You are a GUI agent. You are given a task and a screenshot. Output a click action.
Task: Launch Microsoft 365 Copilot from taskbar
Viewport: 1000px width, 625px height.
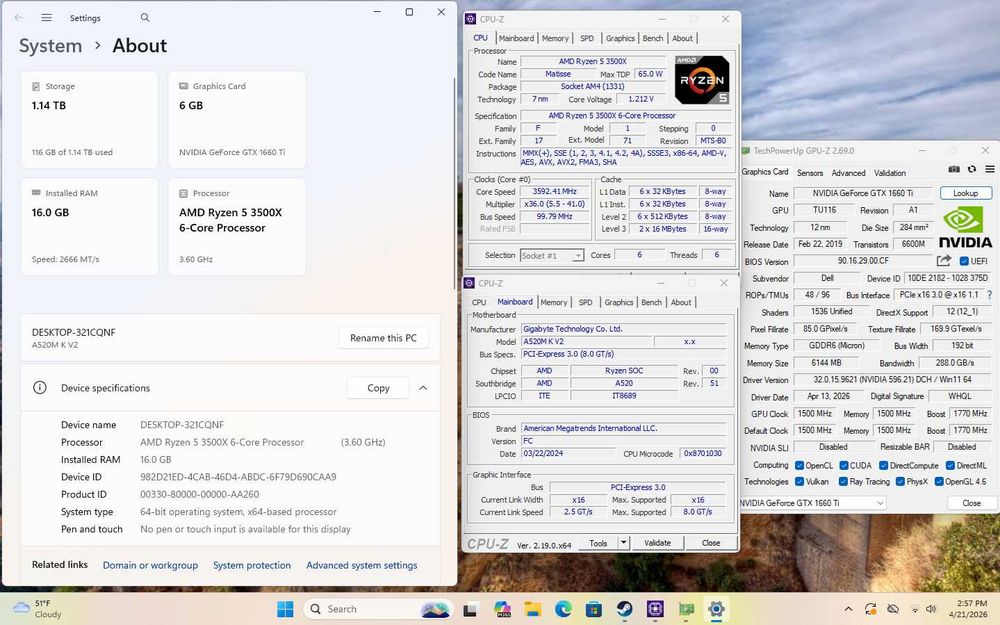pos(503,609)
